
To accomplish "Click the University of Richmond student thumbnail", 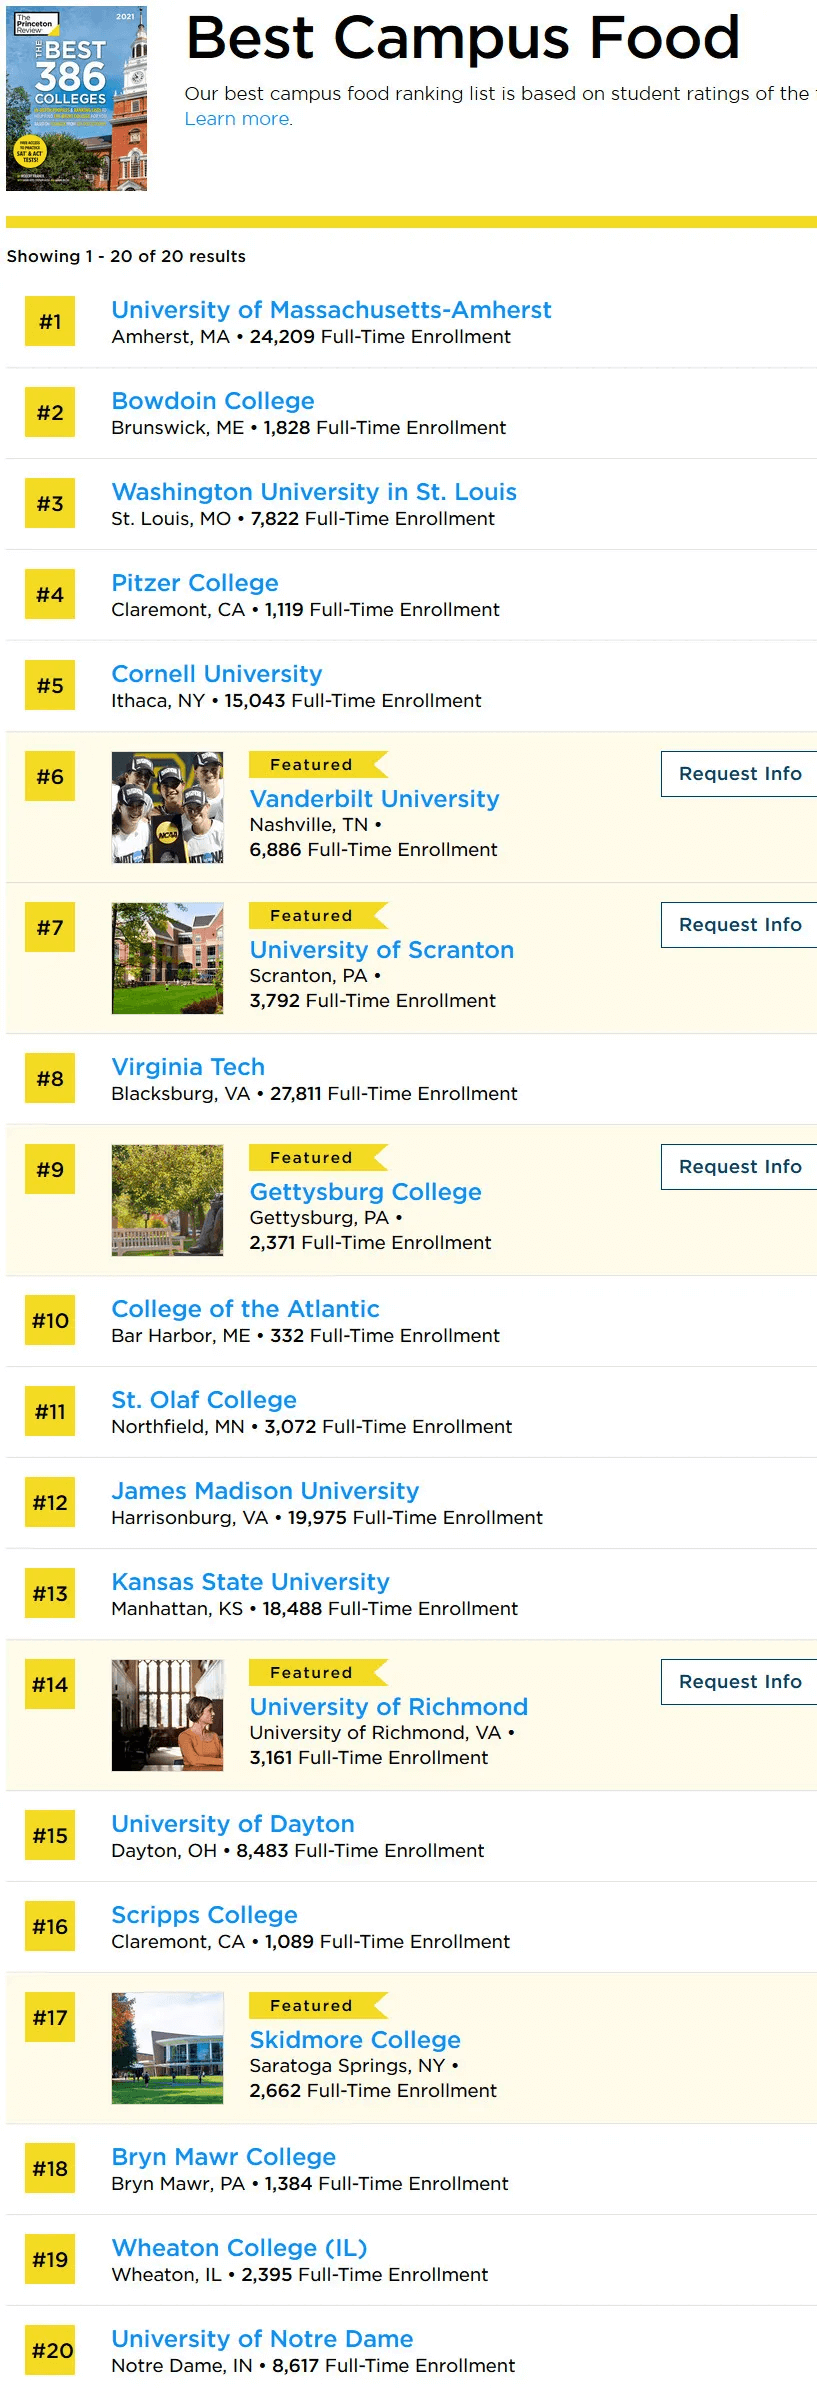I will pos(167,1715).
